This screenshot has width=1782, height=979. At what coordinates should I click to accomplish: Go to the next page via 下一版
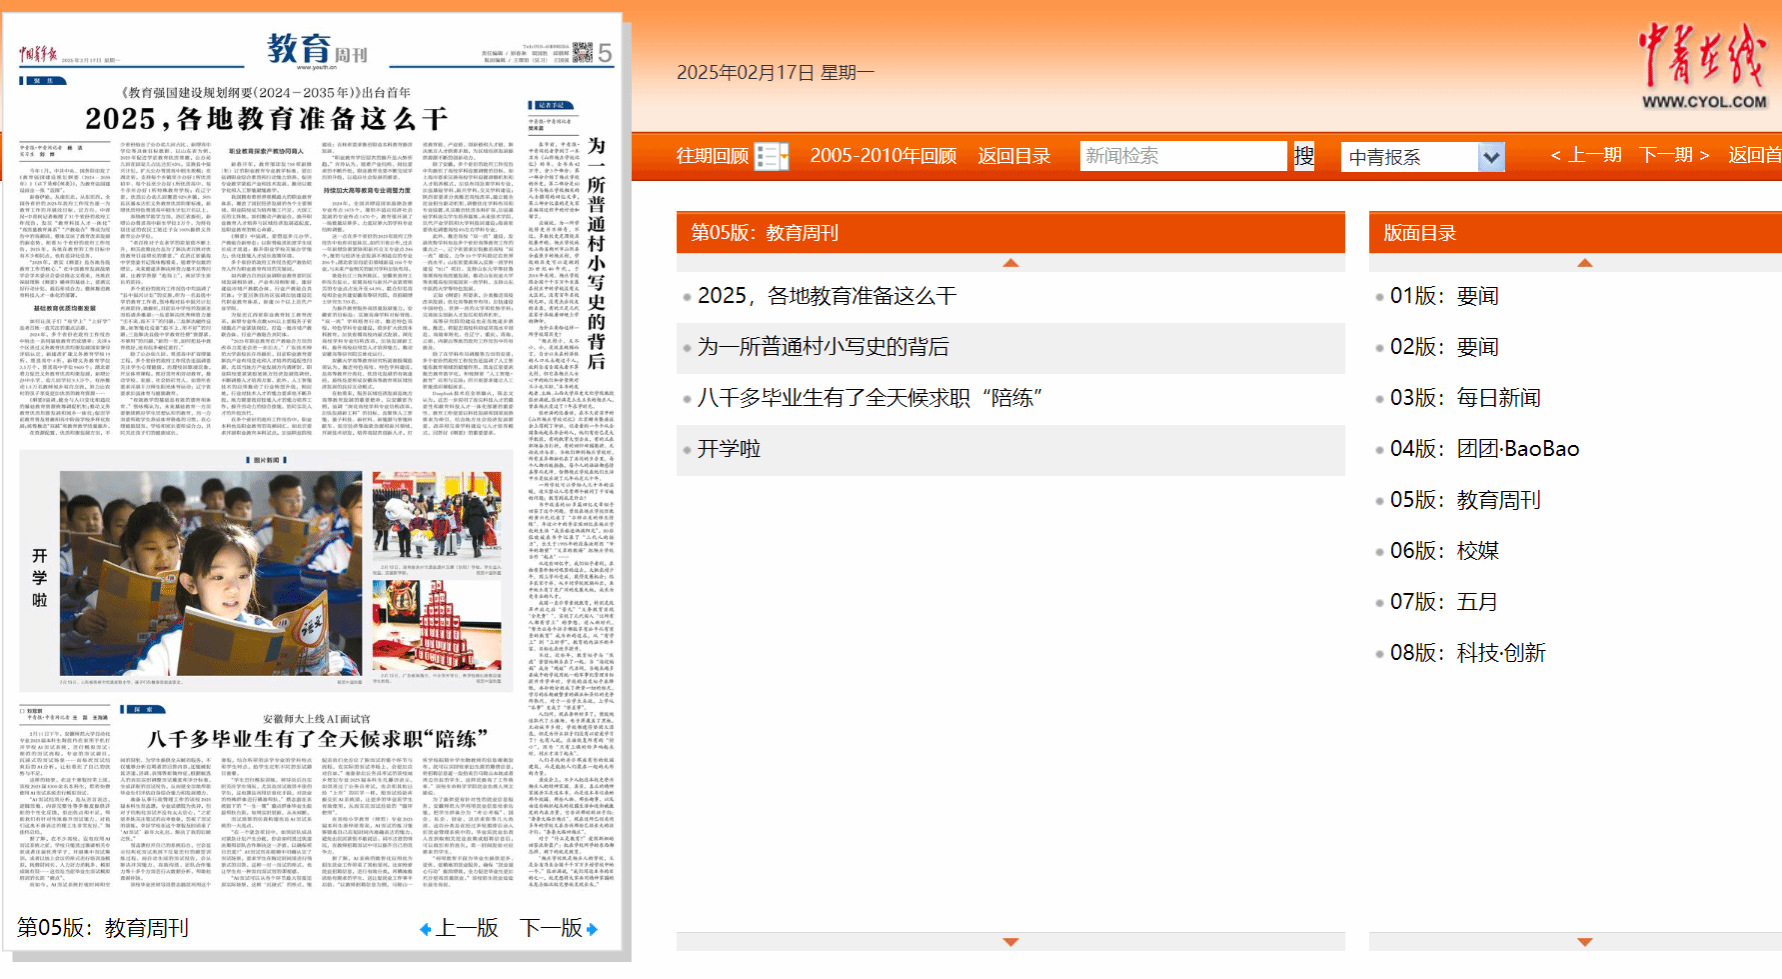point(551,928)
